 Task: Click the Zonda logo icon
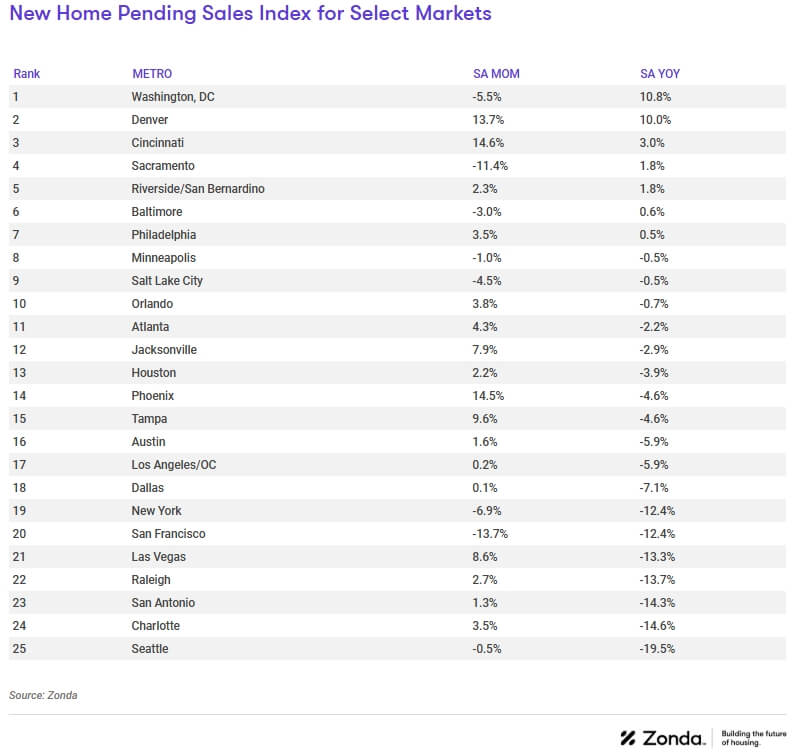(629, 738)
